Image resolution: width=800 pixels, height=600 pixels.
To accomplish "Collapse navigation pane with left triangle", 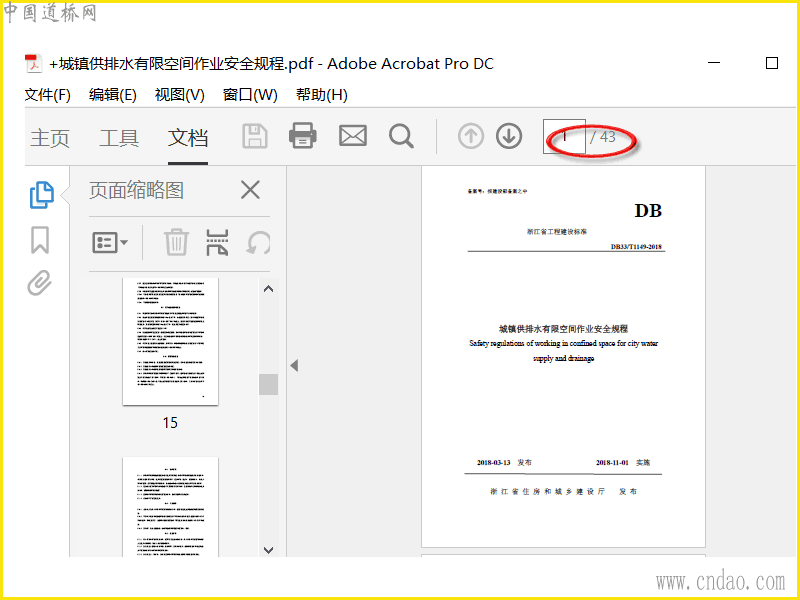I will point(294,365).
